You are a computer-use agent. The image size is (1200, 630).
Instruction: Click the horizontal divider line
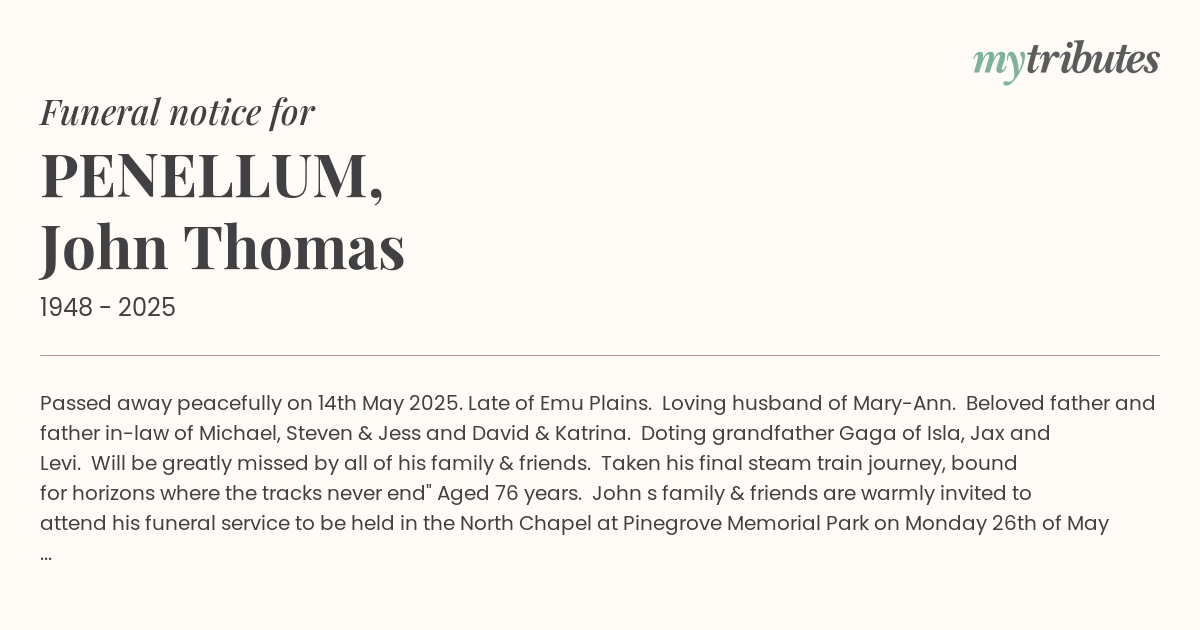[600, 355]
